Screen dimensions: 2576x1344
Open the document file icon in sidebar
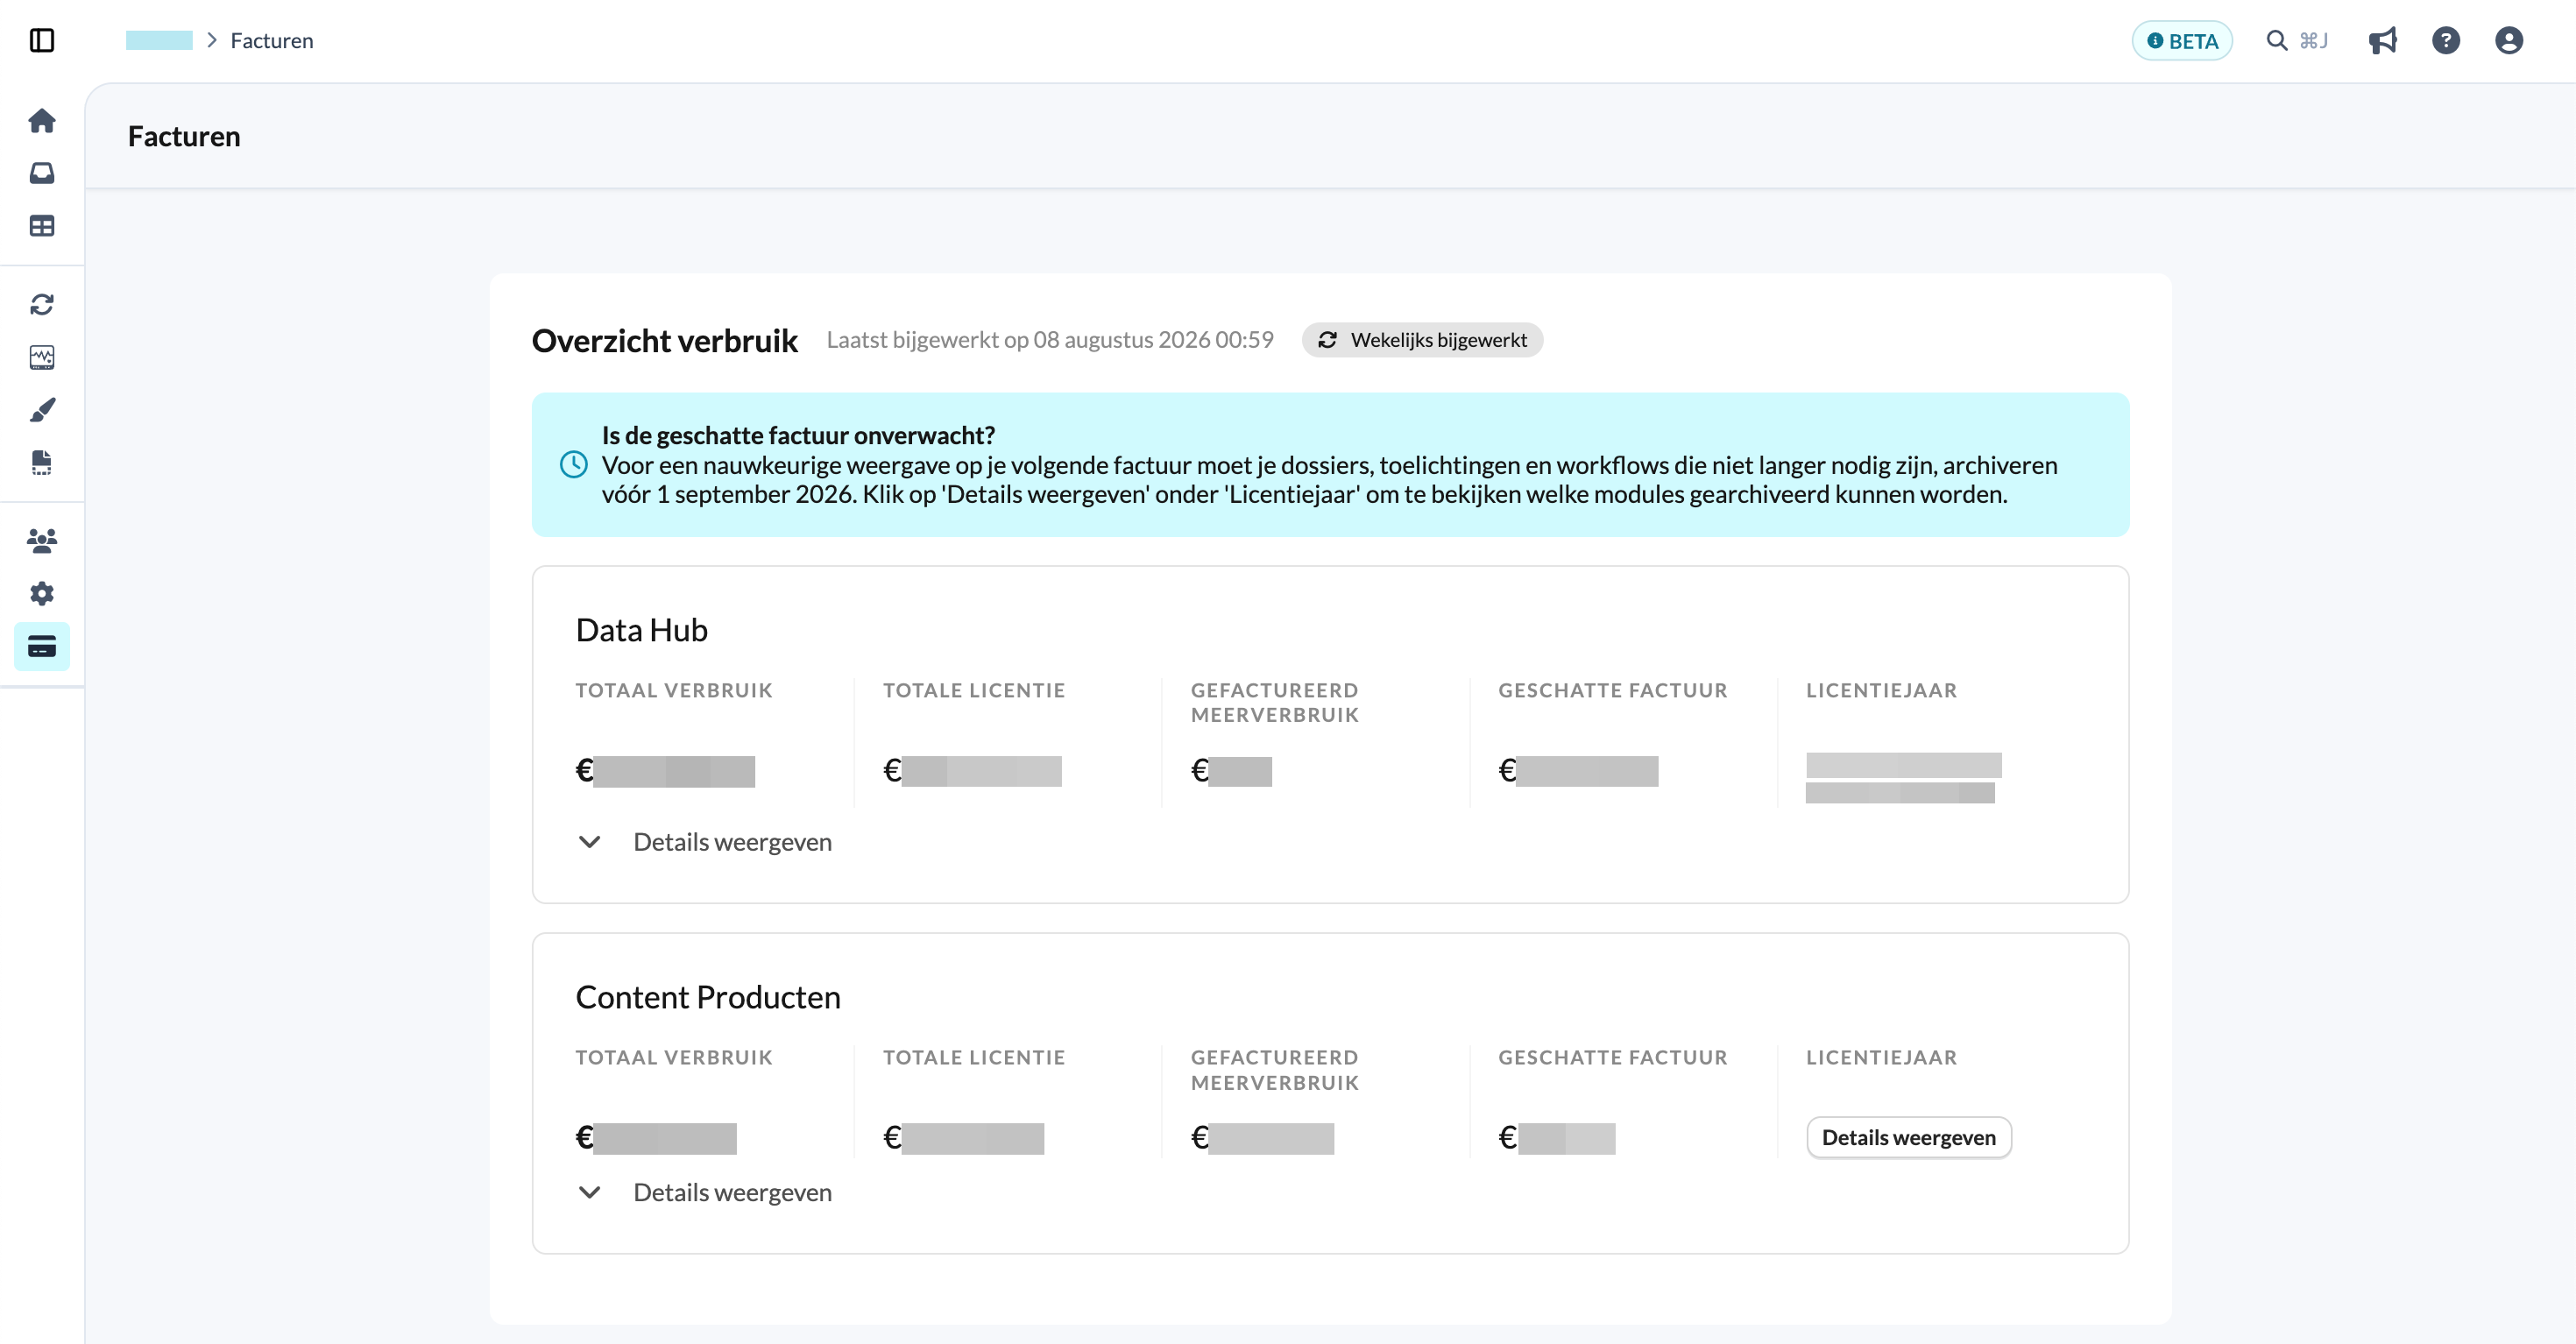[x=42, y=462]
